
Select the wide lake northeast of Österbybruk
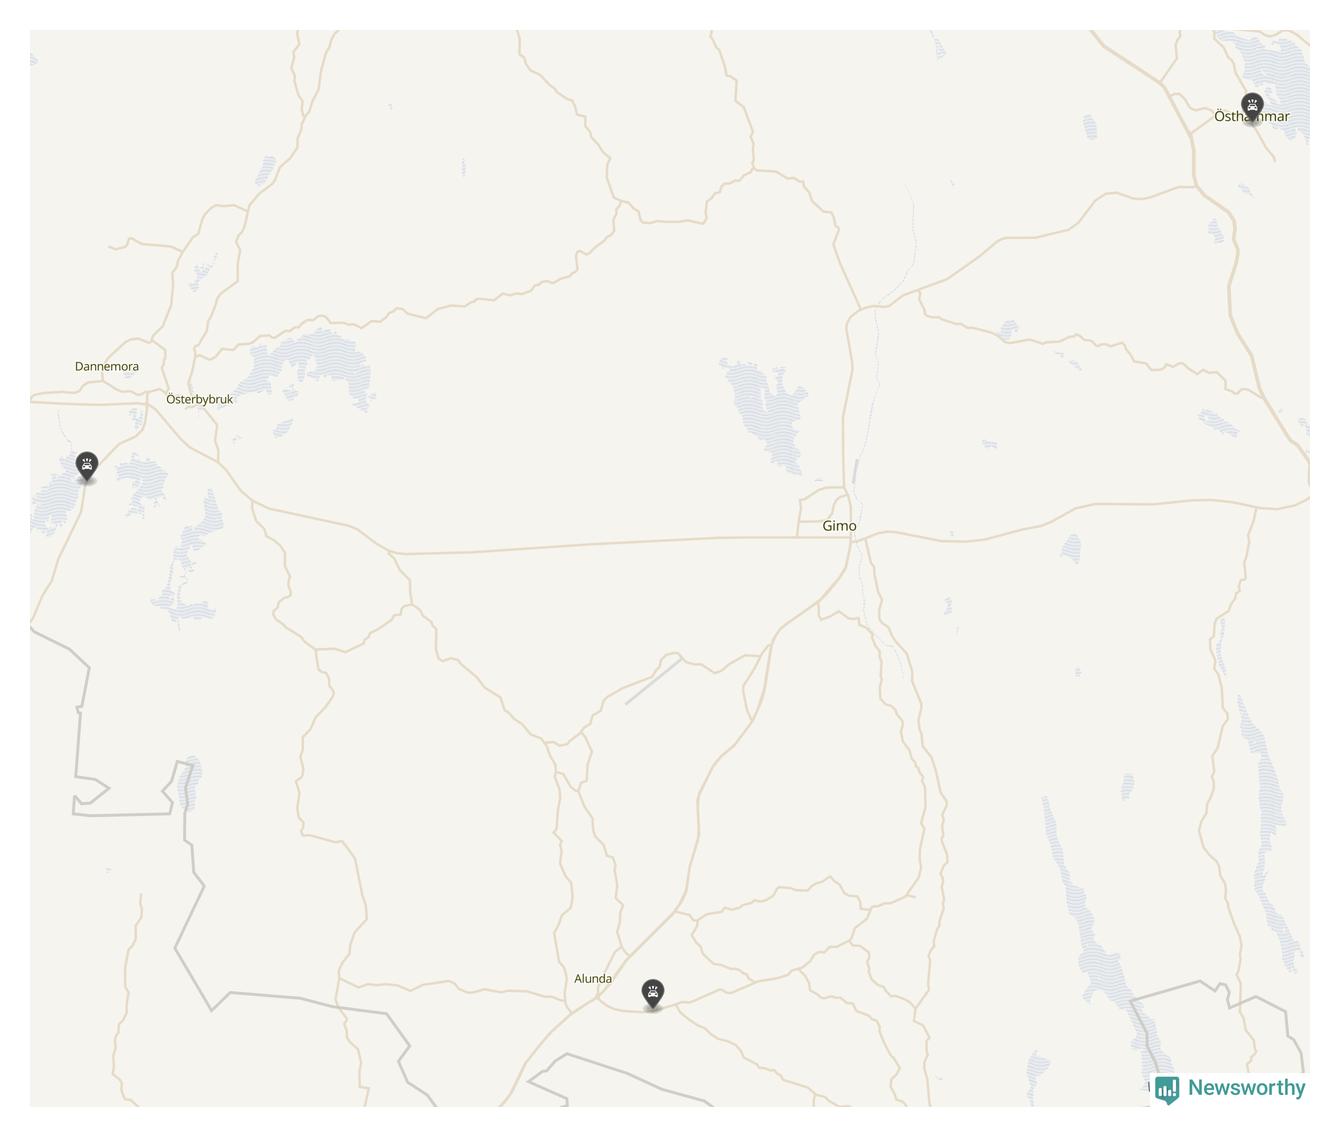310,369
